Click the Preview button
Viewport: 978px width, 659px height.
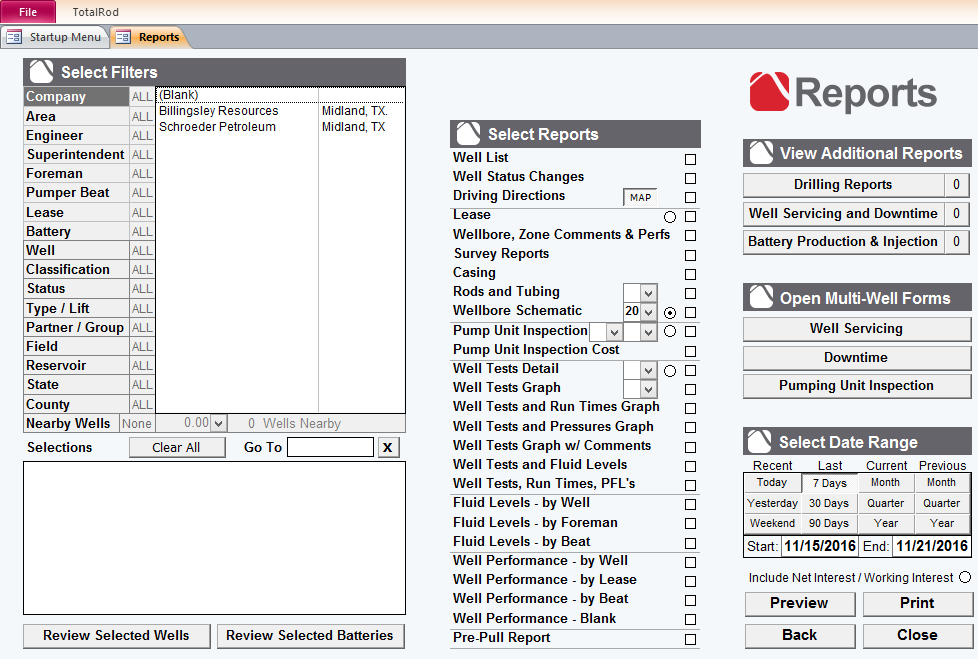click(x=800, y=603)
